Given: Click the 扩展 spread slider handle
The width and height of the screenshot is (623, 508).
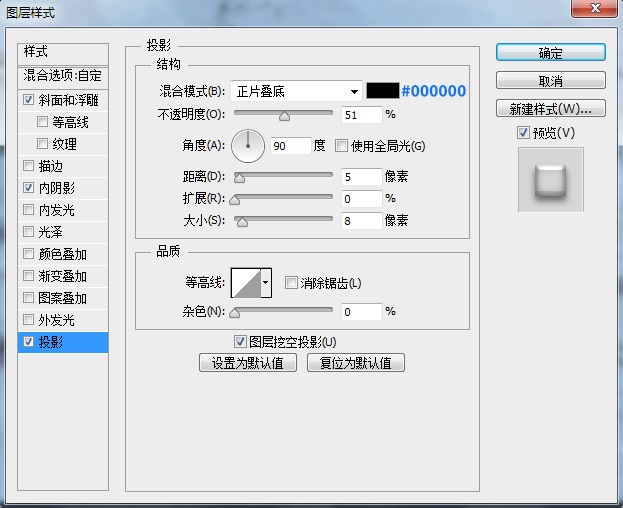Looking at the screenshot, I should click(235, 200).
